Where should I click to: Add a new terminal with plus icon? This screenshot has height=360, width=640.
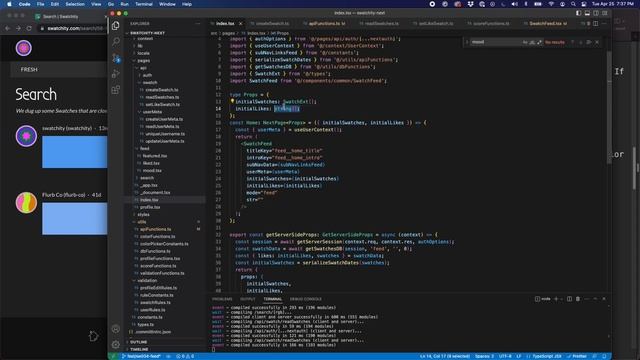click(556, 299)
